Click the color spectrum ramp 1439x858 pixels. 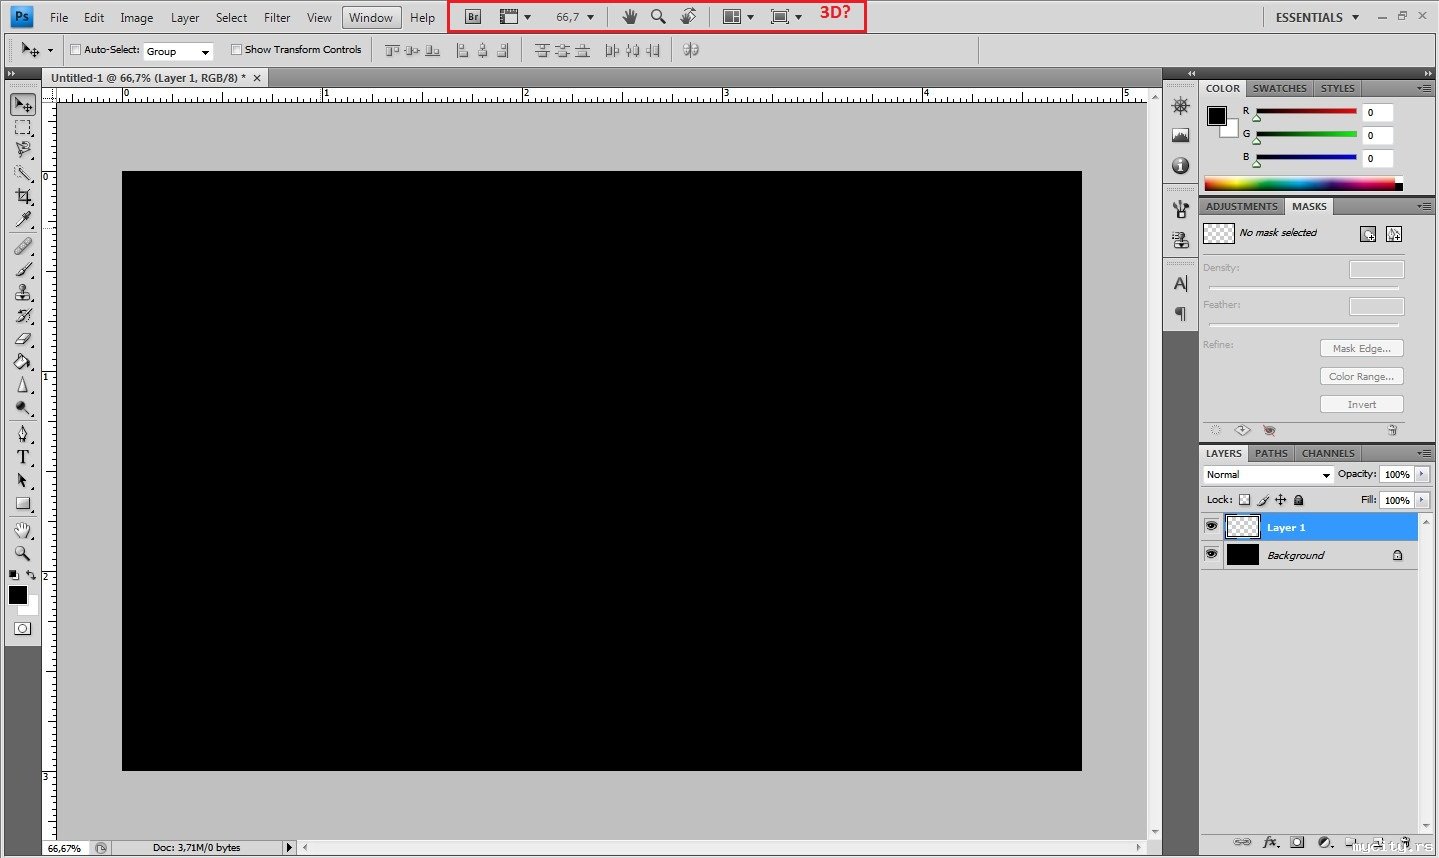point(1303,184)
